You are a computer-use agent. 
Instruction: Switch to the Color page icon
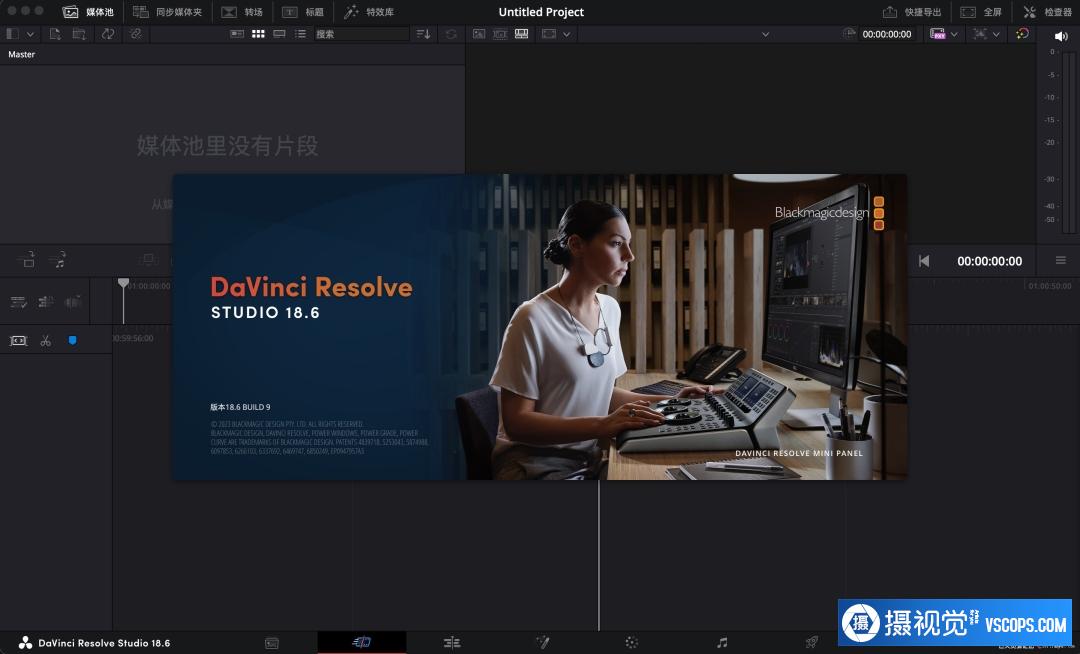coord(632,643)
